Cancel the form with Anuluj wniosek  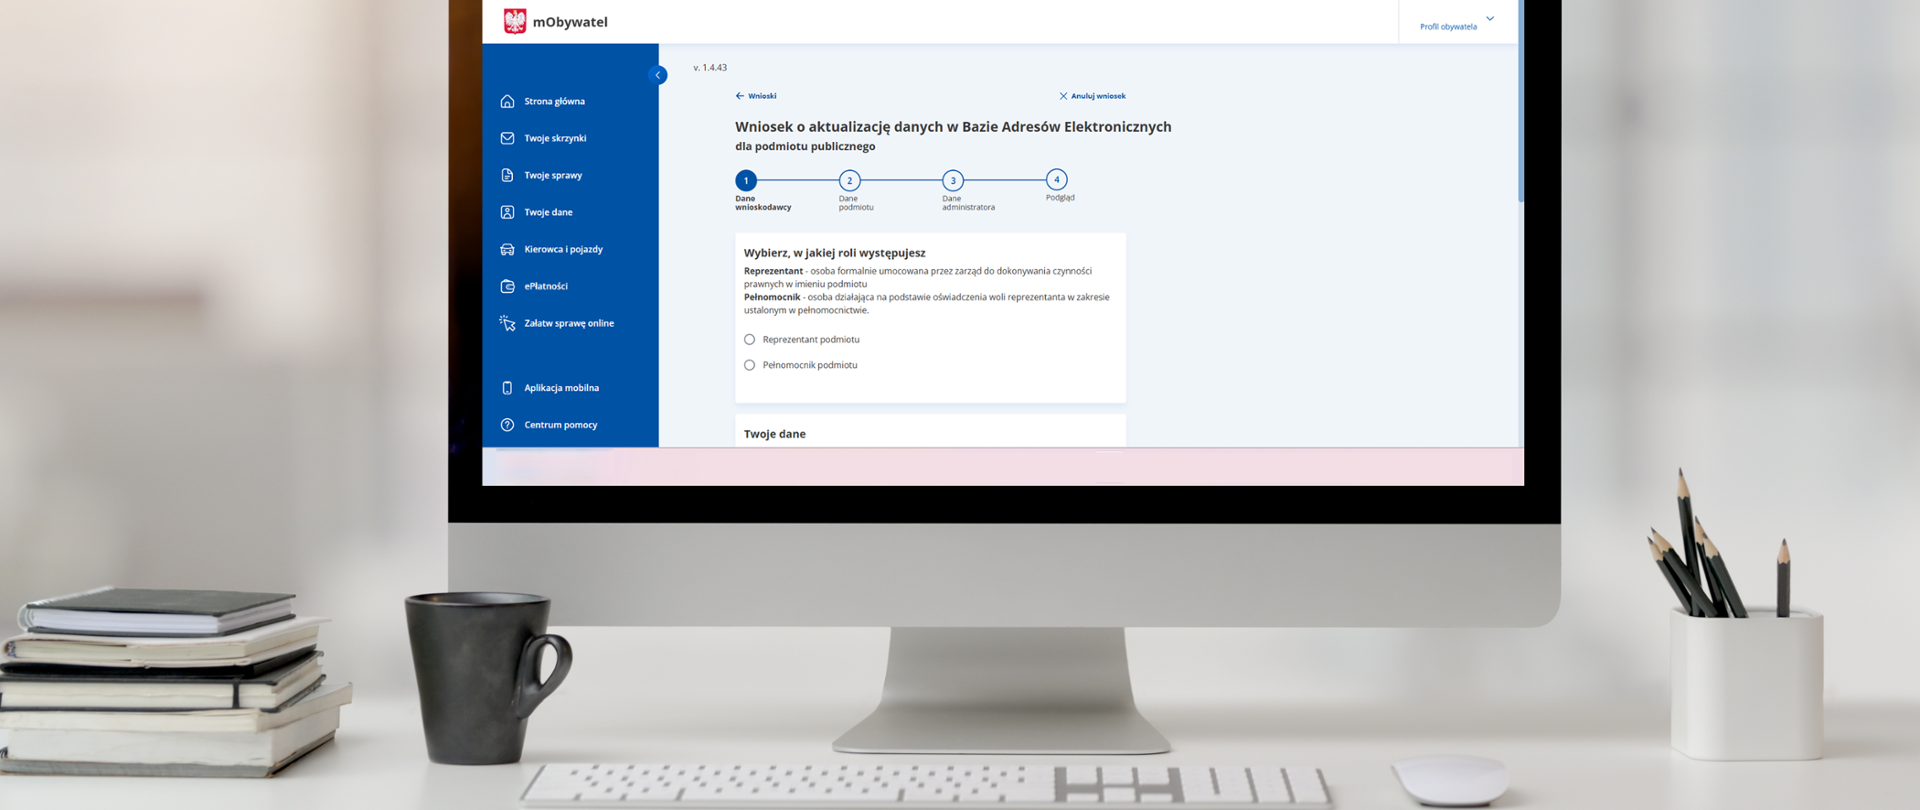point(1092,96)
